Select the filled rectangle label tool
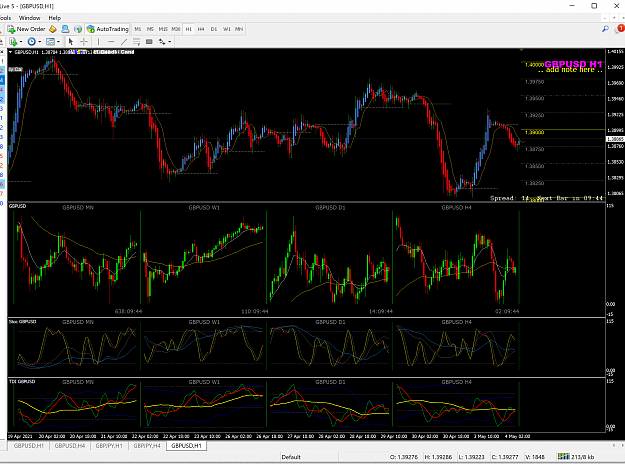 pos(149,41)
